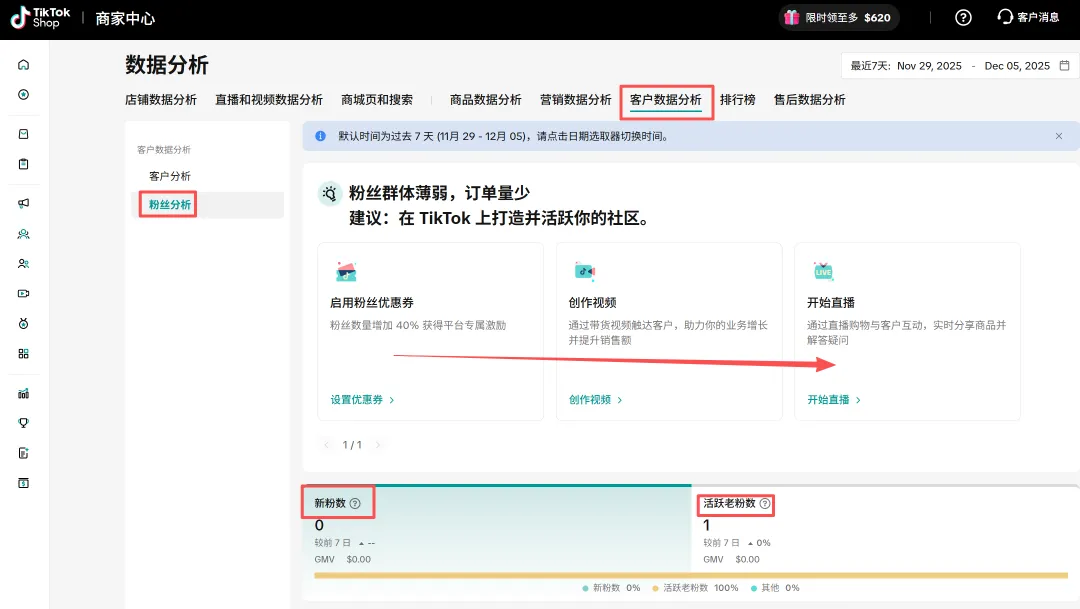Click the help icon beside 活跃老粉数
This screenshot has height=609, width=1080.
pyautogui.click(x=765, y=503)
